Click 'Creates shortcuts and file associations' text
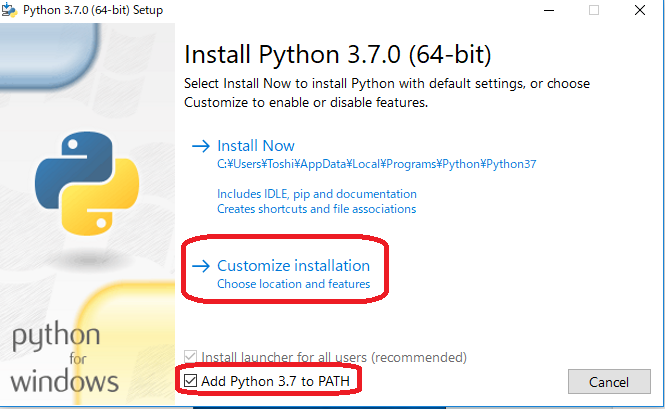Viewport: 665px width, 409px height. (x=316, y=209)
